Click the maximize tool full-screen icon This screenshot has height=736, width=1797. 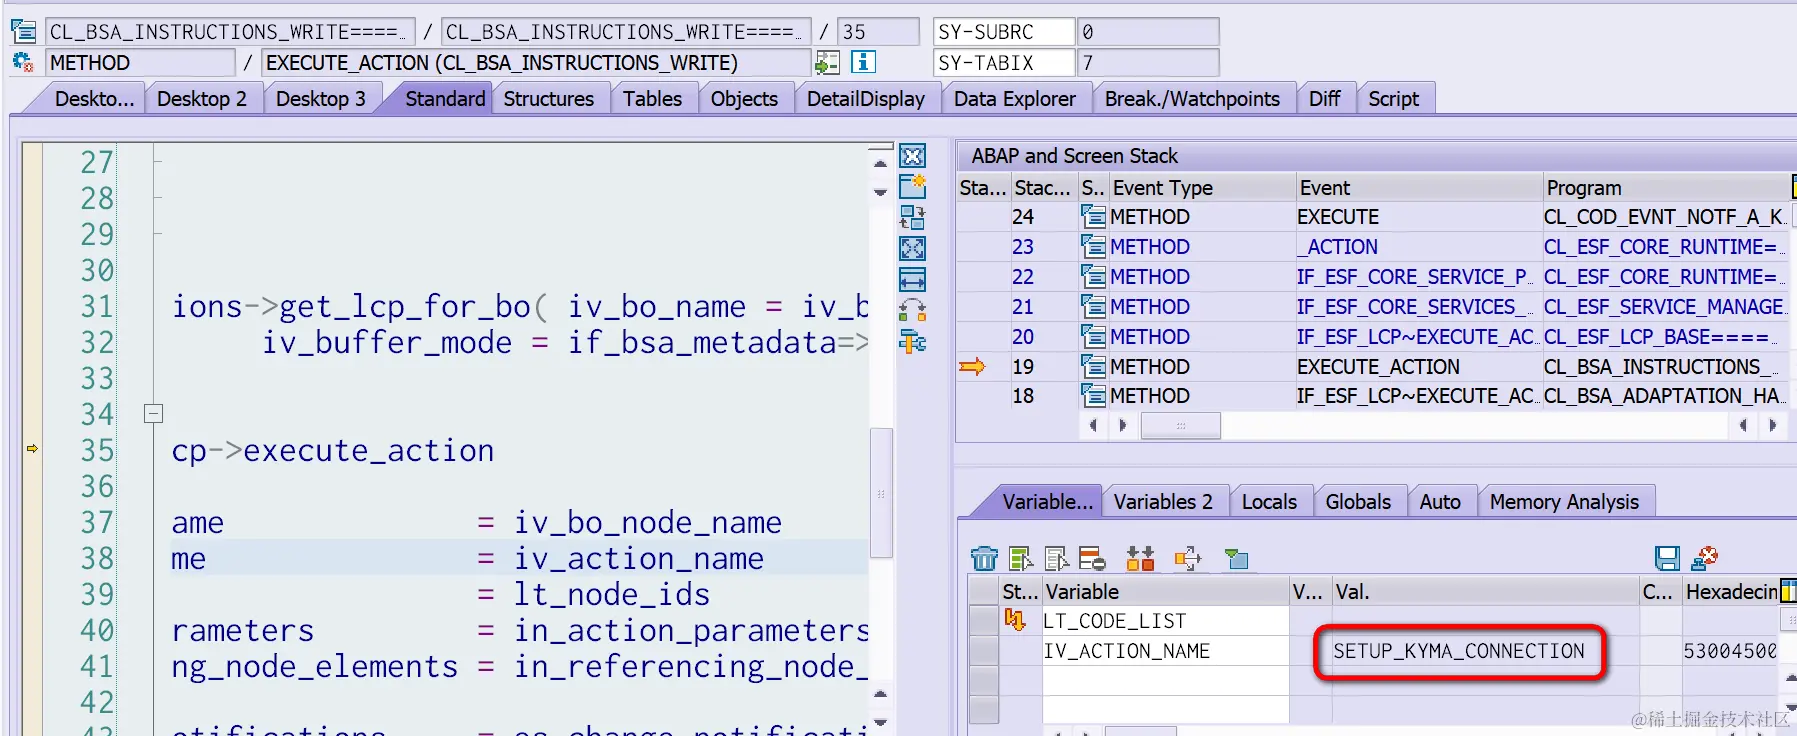point(912,248)
